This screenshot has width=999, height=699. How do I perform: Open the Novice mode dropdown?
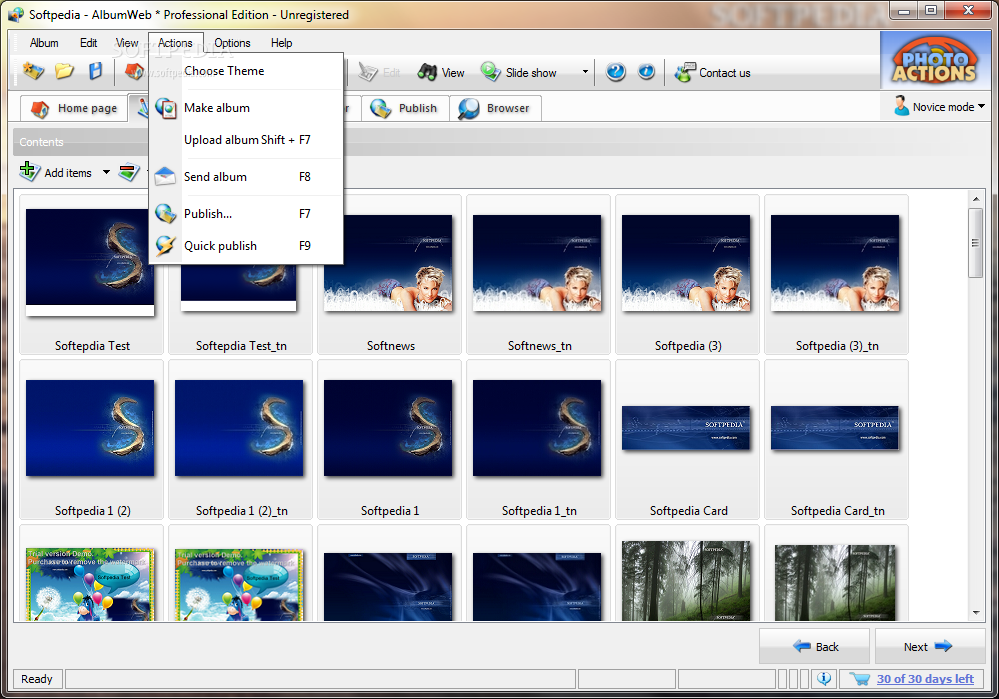coord(938,106)
